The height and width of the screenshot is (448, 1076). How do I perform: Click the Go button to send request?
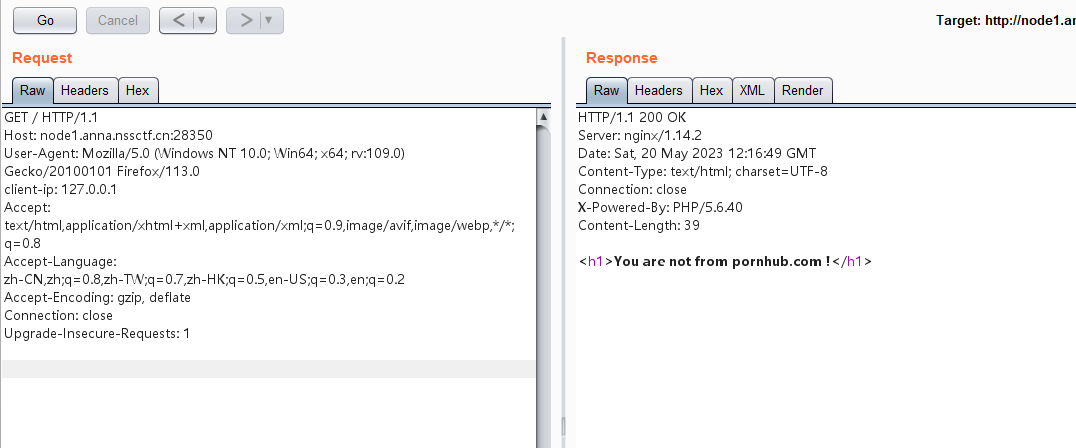[x=45, y=20]
